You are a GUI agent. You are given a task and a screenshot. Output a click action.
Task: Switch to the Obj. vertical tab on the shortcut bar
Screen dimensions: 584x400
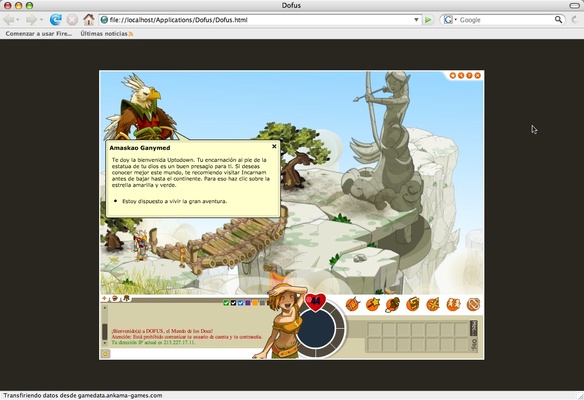point(474,345)
